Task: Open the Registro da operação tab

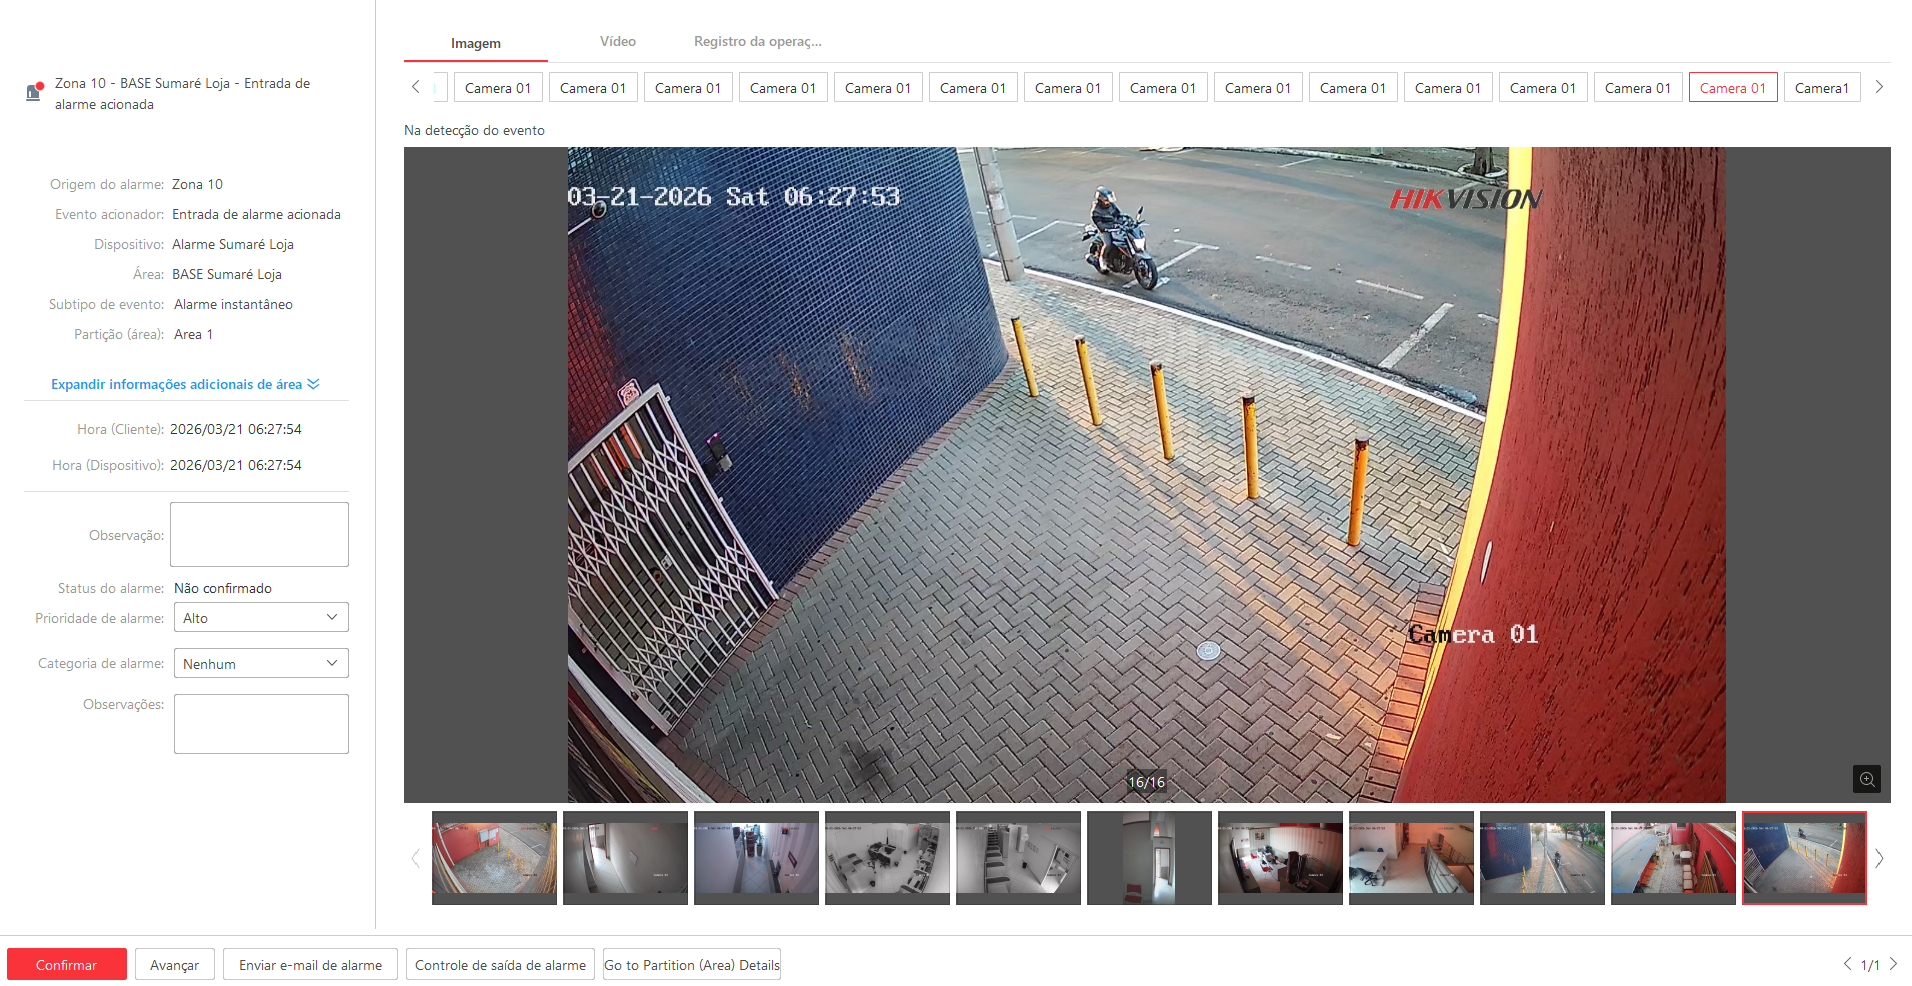Action: click(x=757, y=42)
